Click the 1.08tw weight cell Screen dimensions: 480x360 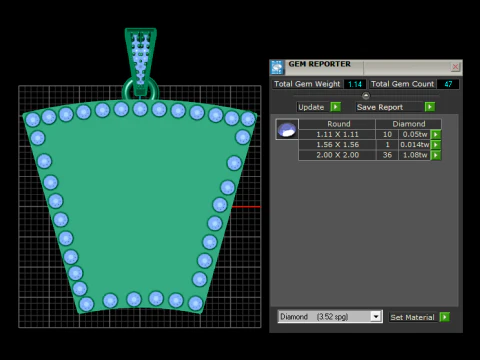(414, 155)
